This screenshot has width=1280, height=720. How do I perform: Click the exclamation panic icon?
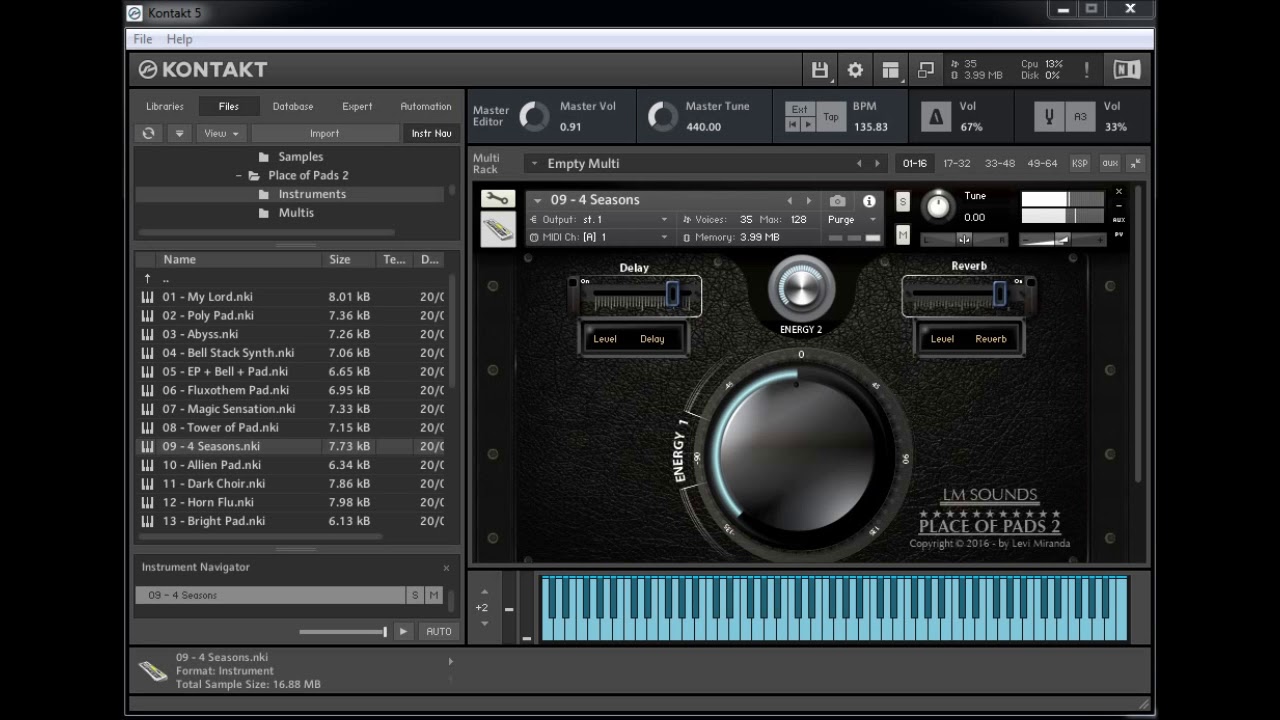1087,70
